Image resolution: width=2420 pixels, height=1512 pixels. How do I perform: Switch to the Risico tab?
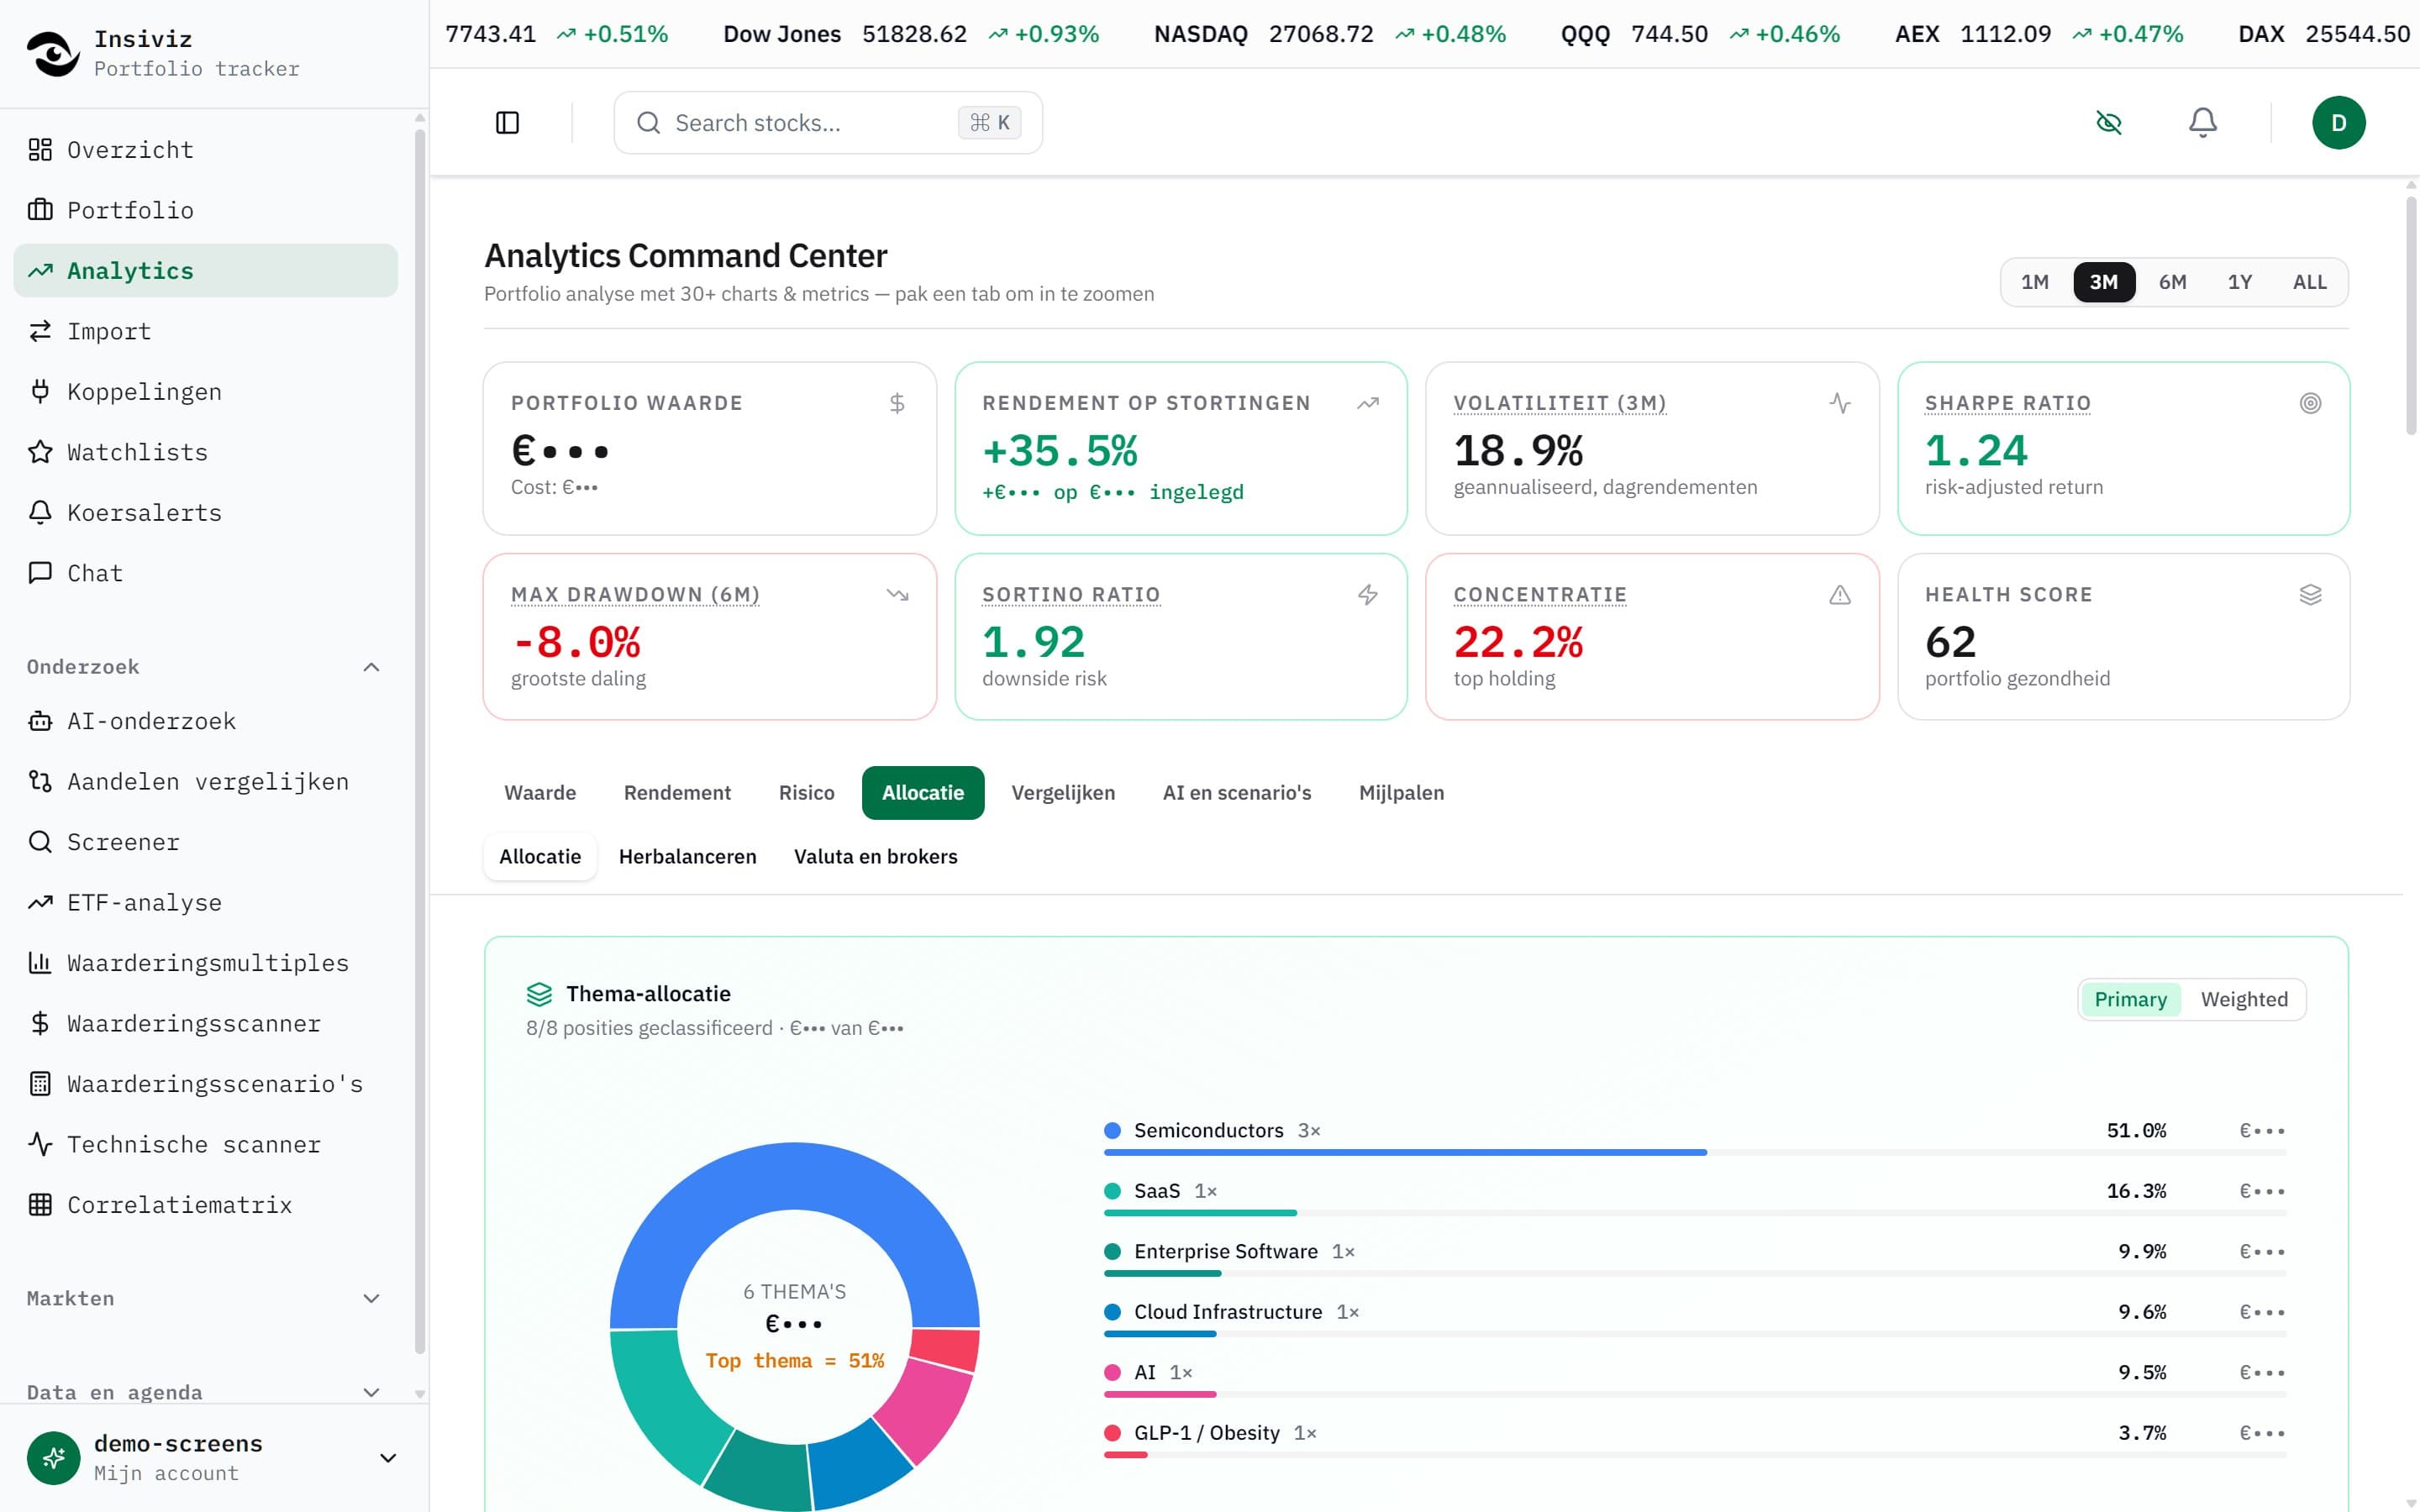[x=806, y=793]
